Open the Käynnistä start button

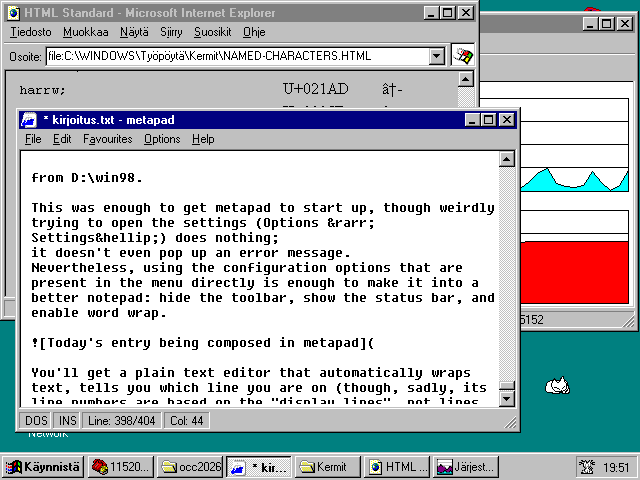(43, 467)
